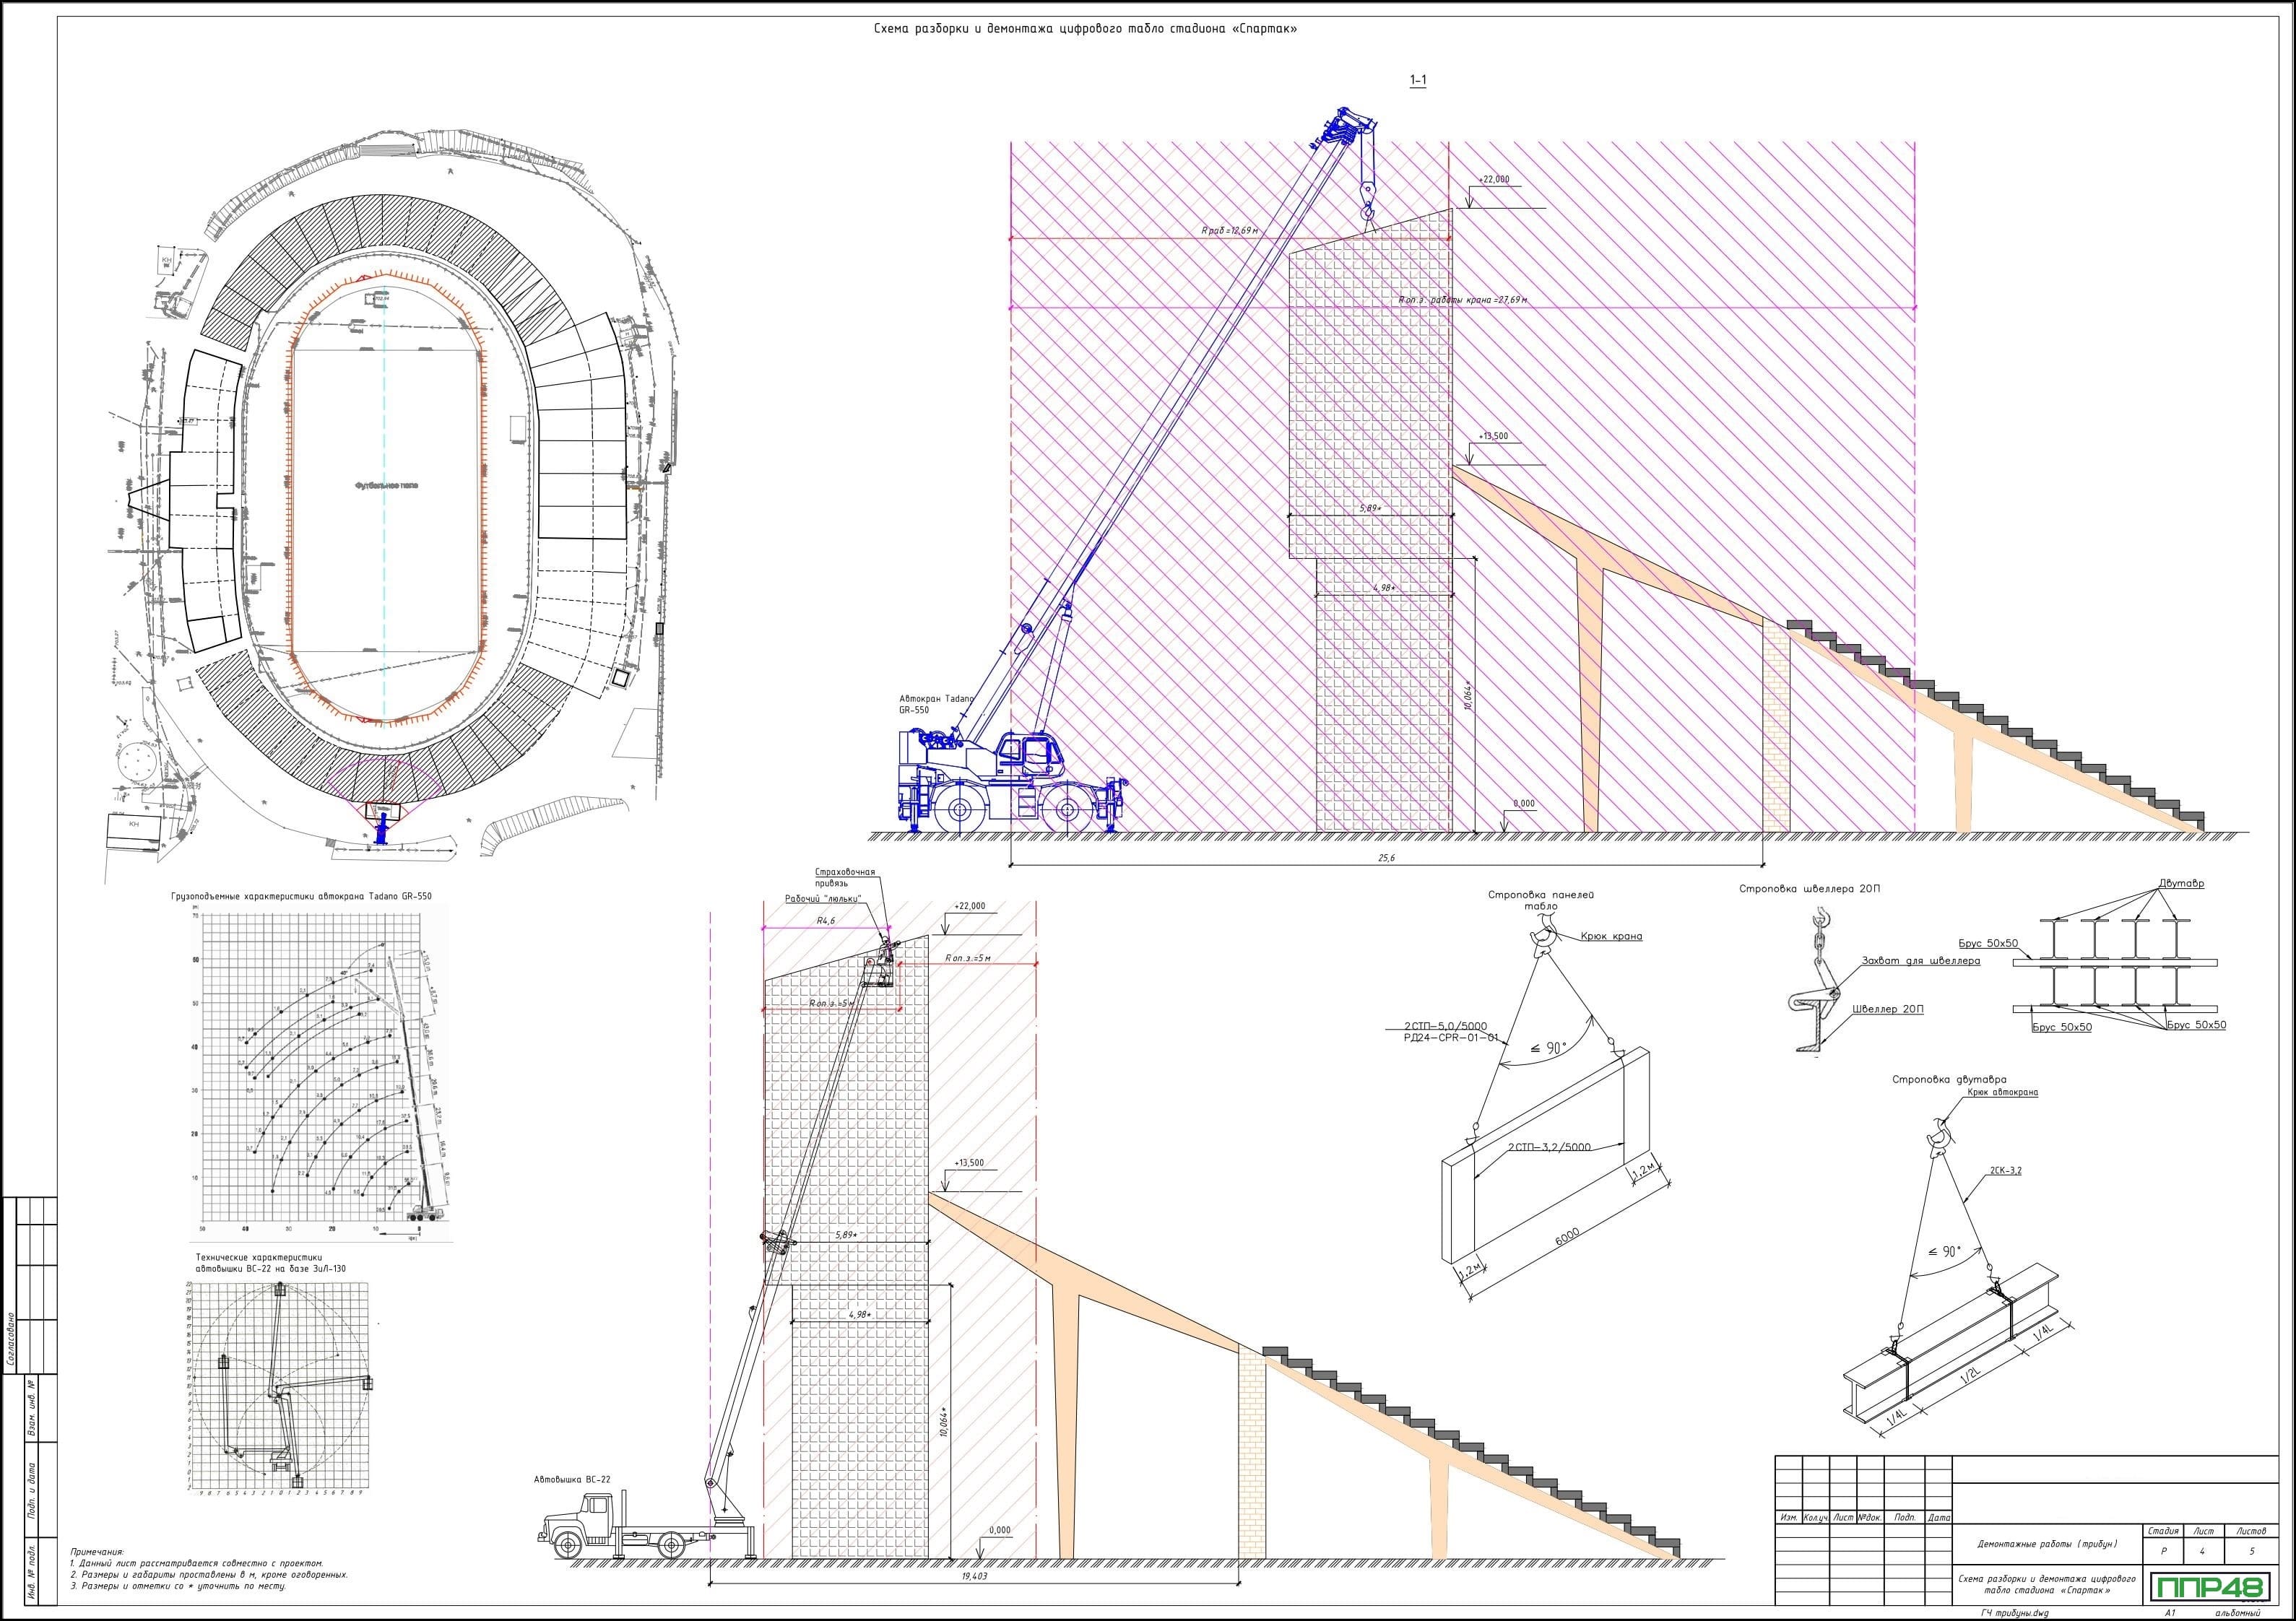
Task: Click the 25,6 dimension under the crane section
Action: click(x=1386, y=858)
